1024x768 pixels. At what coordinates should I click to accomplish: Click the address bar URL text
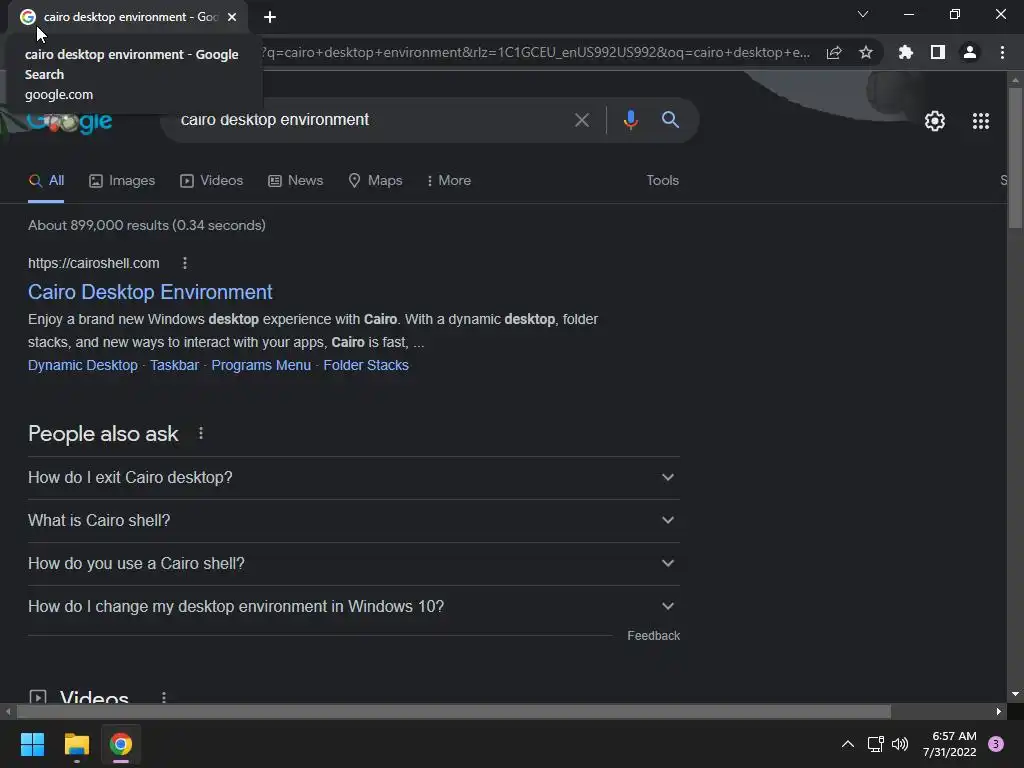(x=536, y=52)
